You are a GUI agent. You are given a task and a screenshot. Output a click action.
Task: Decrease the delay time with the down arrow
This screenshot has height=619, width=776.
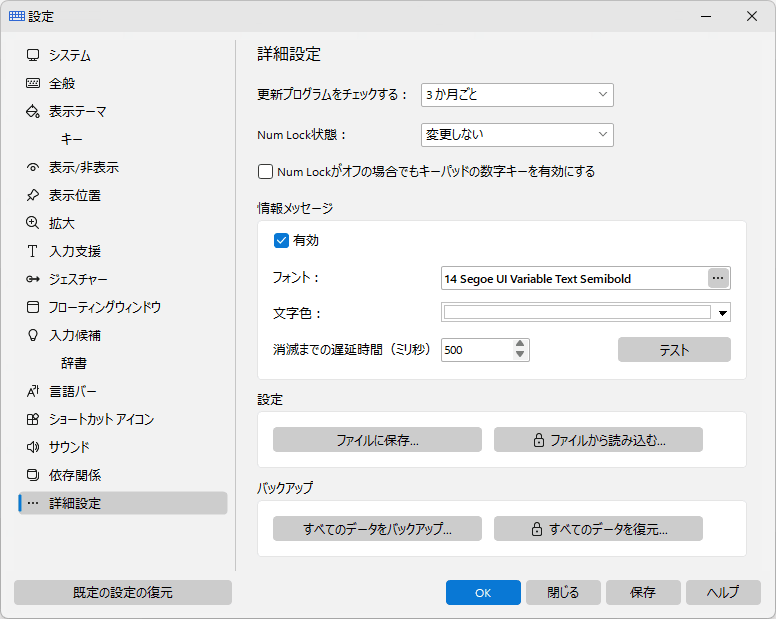coord(520,355)
